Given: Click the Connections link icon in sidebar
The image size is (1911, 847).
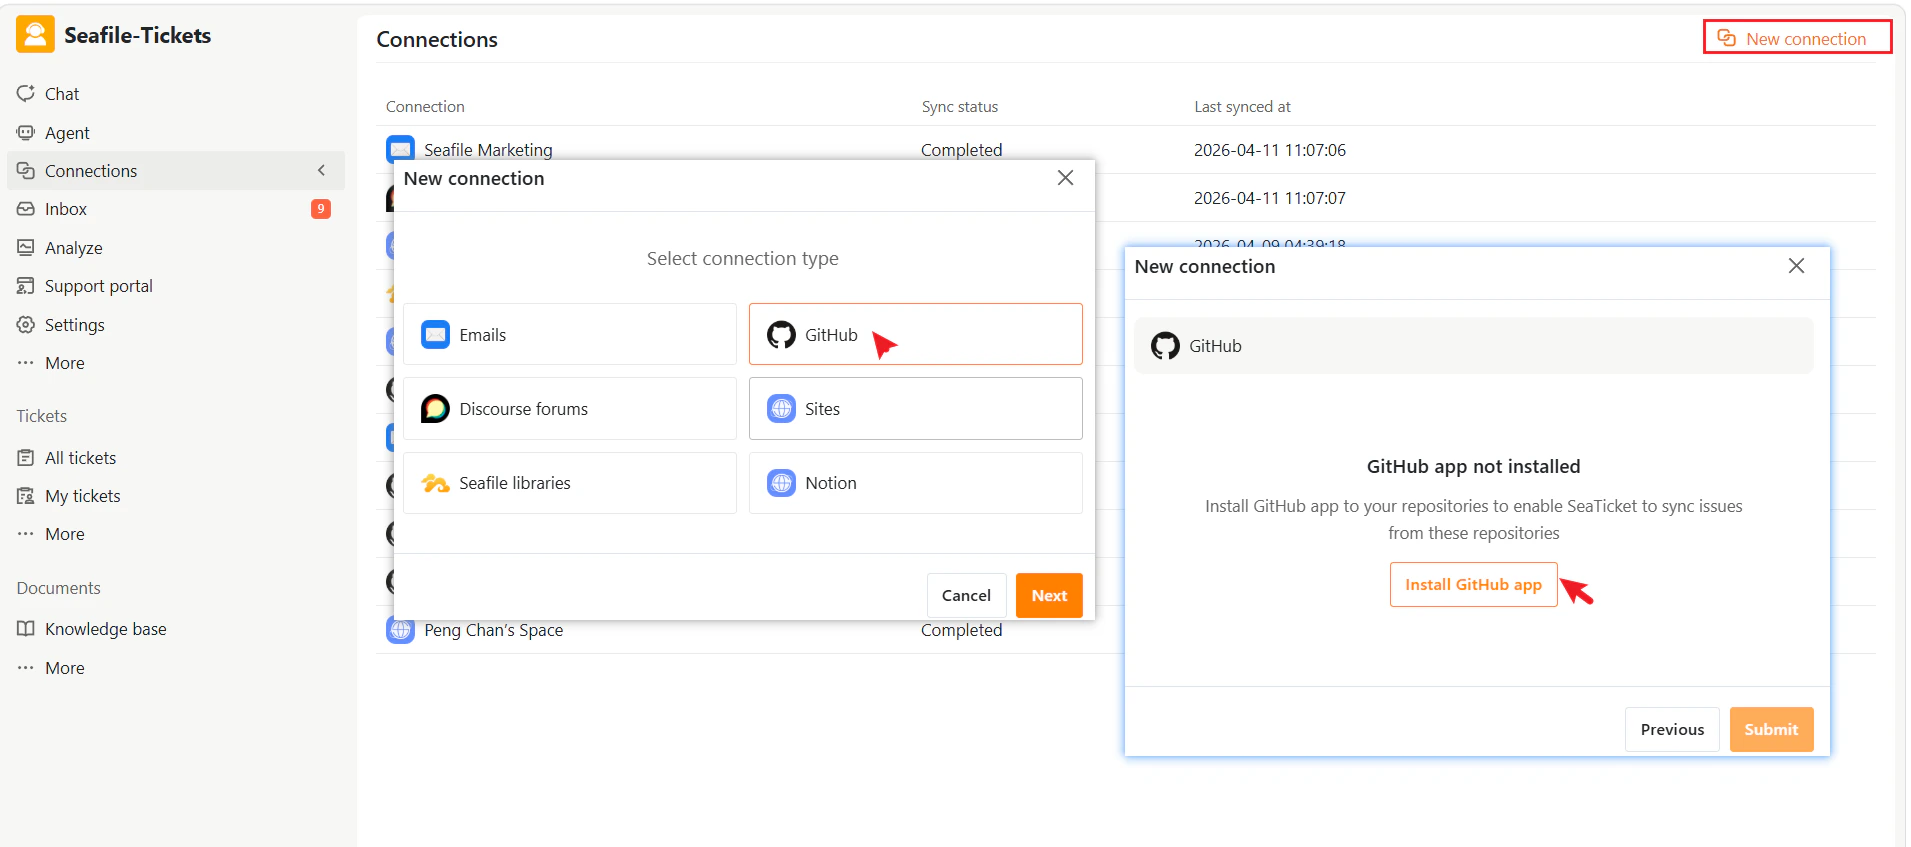Looking at the screenshot, I should click(26, 170).
